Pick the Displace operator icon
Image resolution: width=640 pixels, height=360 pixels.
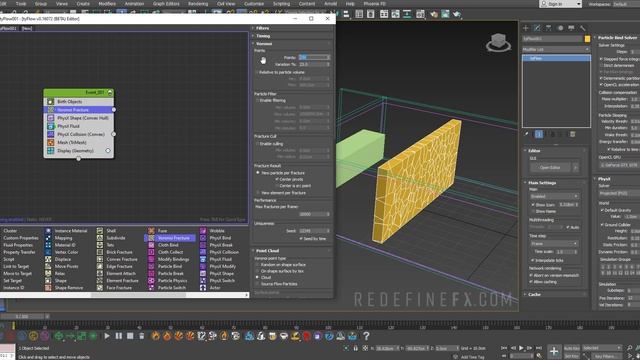tap(48, 259)
